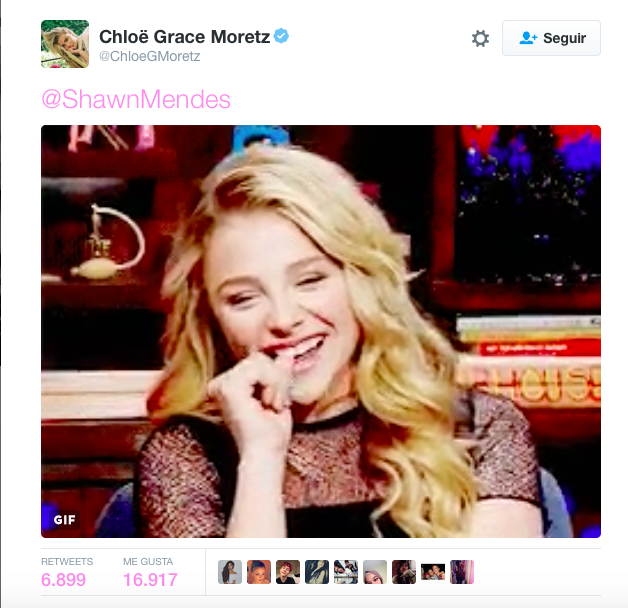Open the purple and pink avatar

click(x=462, y=572)
